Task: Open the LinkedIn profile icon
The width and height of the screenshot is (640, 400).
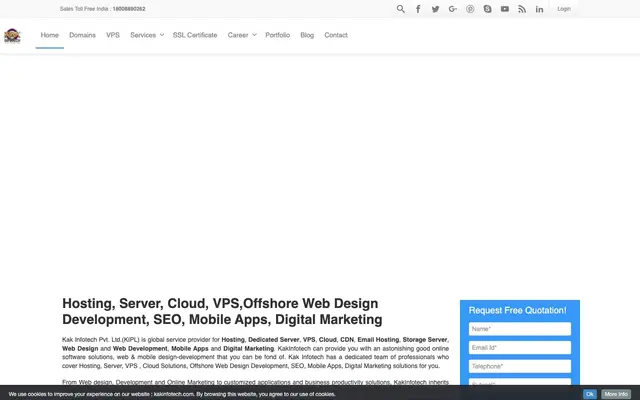Action: 540,9
